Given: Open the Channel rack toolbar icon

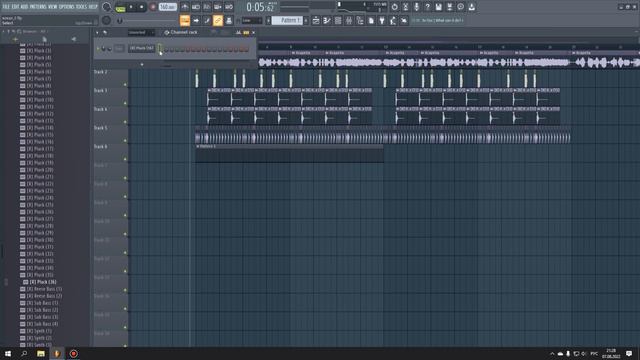Looking at the screenshot, I should (x=338, y=20).
